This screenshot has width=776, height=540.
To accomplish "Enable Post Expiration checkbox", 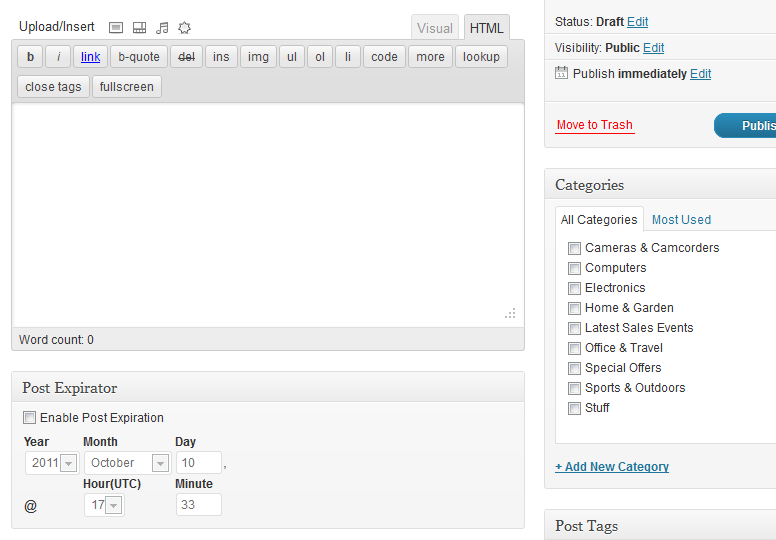I will point(29,418).
